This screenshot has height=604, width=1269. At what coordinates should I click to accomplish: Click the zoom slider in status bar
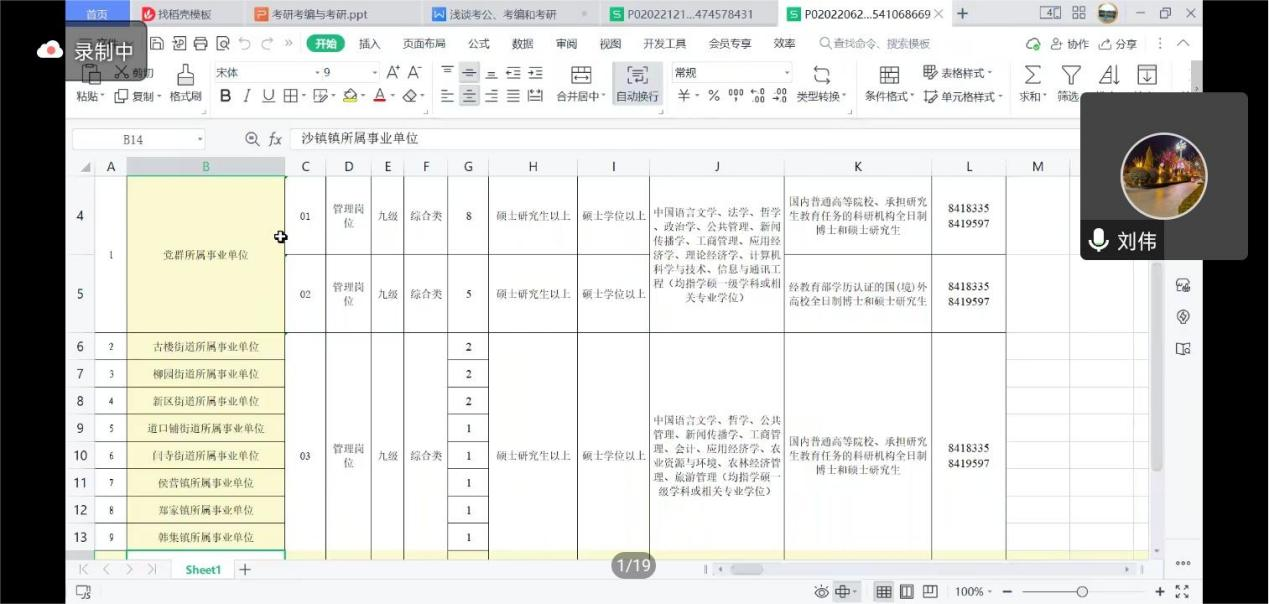[1081, 592]
